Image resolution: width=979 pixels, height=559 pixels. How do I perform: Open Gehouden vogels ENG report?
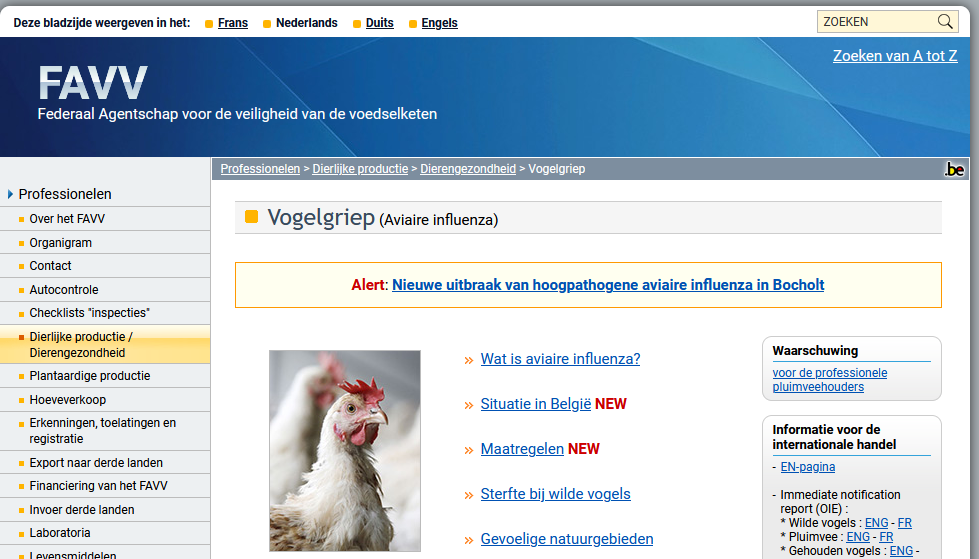(x=901, y=551)
